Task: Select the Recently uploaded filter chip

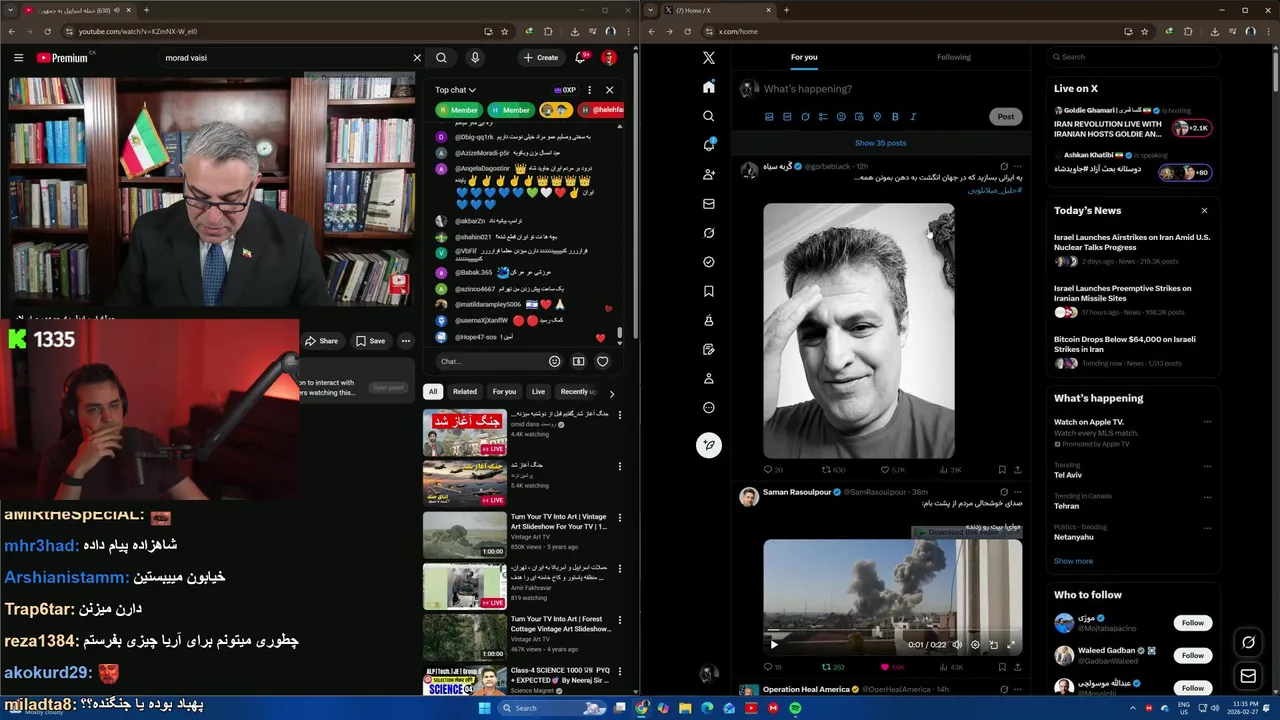Action: coord(578,392)
